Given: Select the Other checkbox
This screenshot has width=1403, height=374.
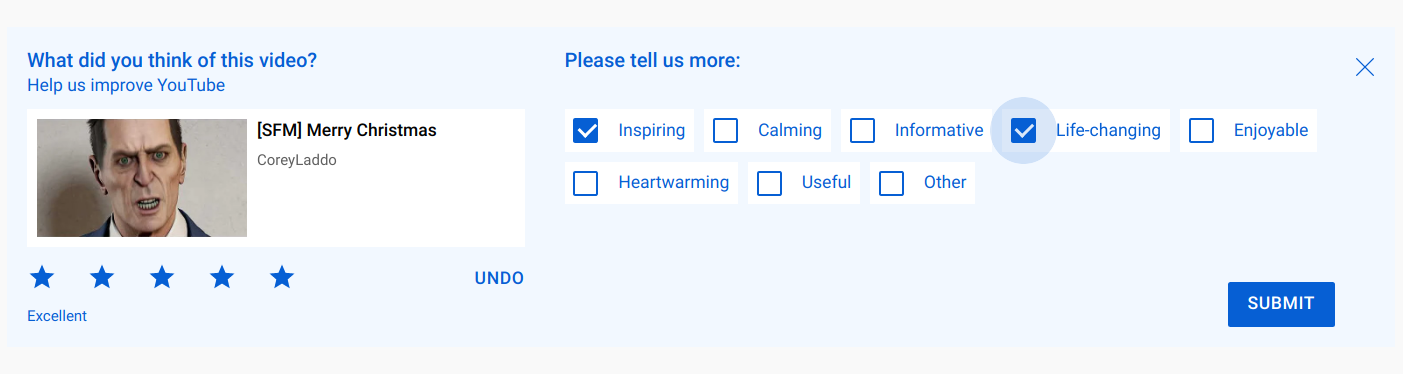Looking at the screenshot, I should [x=891, y=183].
